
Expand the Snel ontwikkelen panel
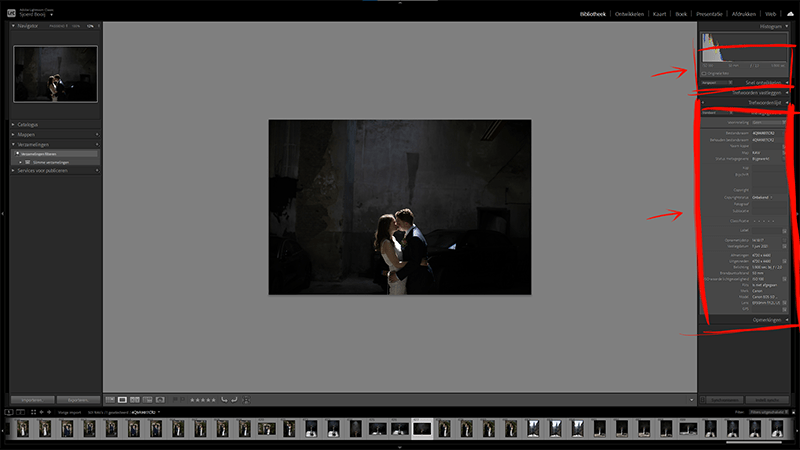coord(787,83)
